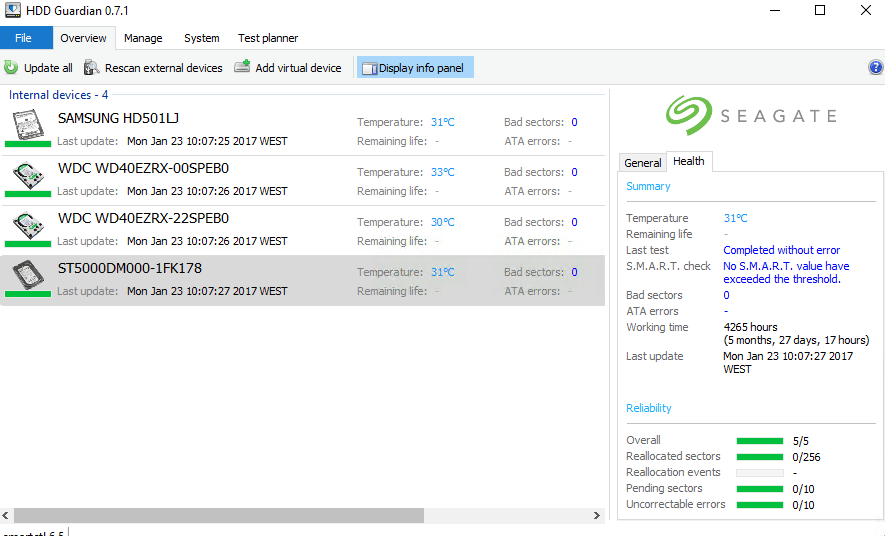Select the WDC WD40EZRX-00SPEB0 drive icon

(28, 177)
